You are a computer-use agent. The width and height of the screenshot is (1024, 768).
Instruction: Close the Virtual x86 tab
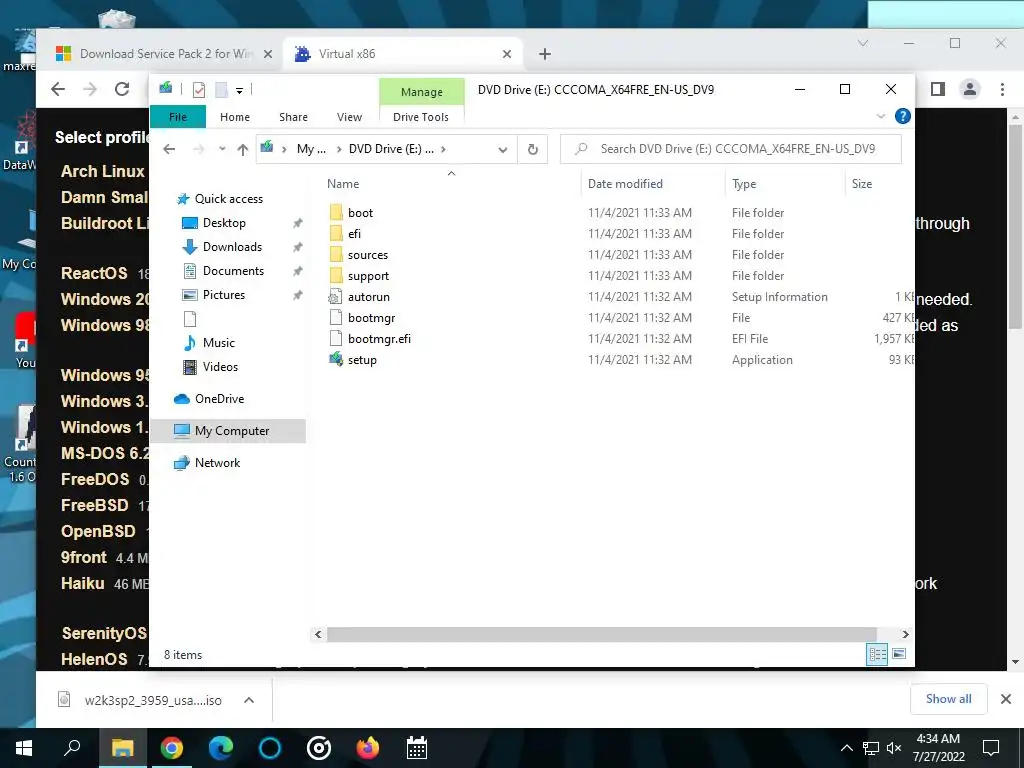(x=507, y=54)
